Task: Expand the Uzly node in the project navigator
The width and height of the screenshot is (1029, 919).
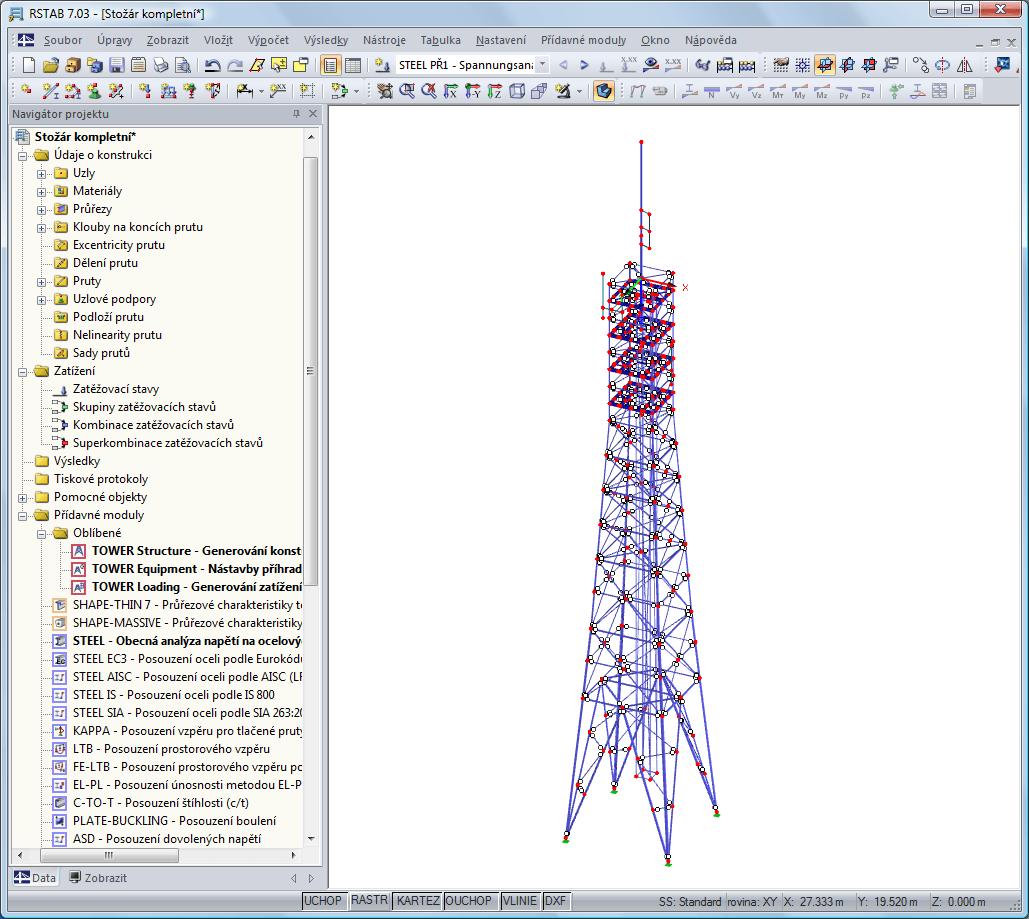Action: pyautogui.click(x=40, y=173)
